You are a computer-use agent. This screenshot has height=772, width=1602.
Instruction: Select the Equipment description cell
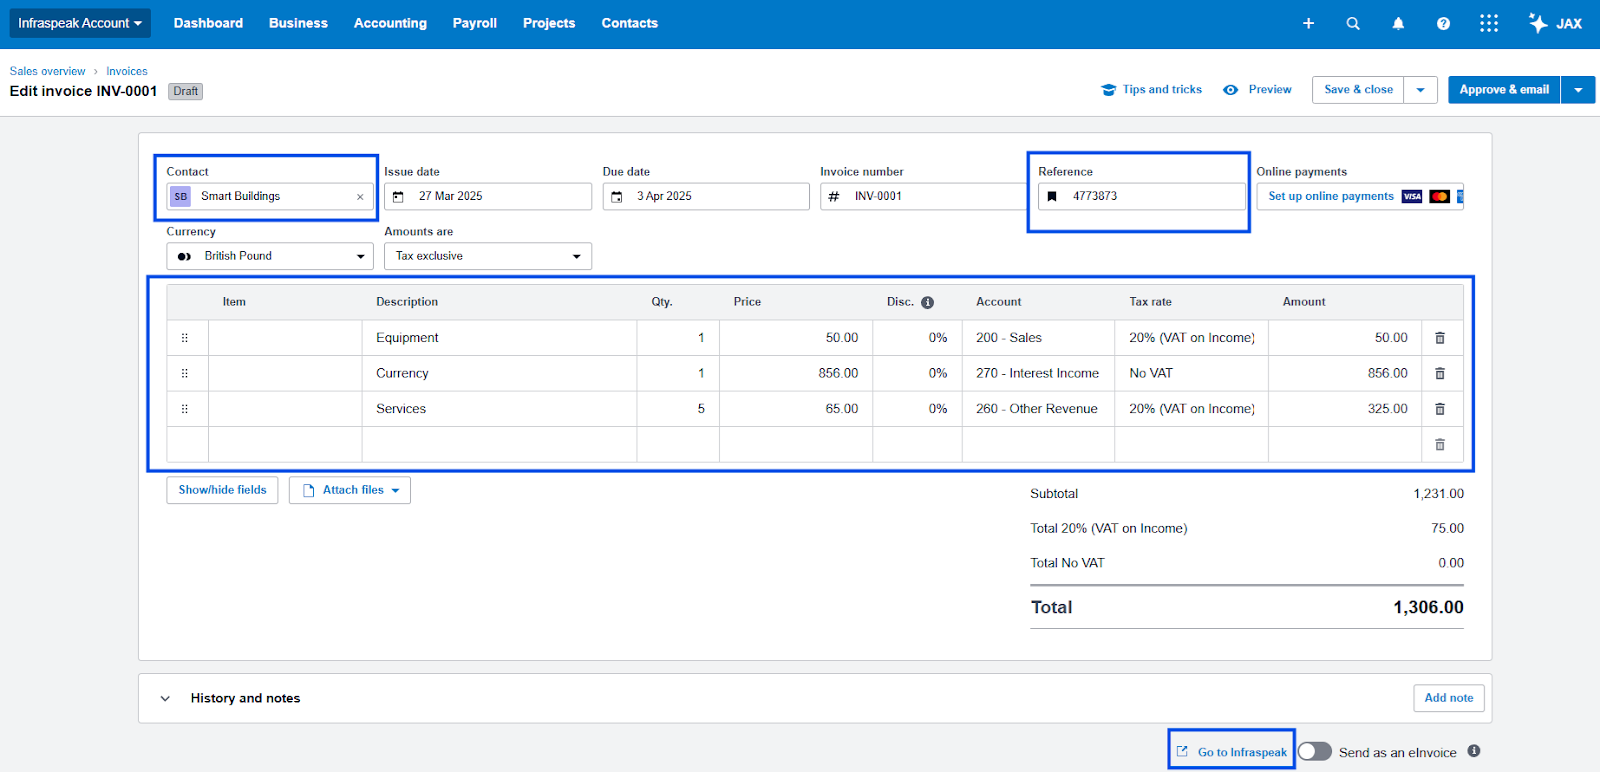click(500, 338)
